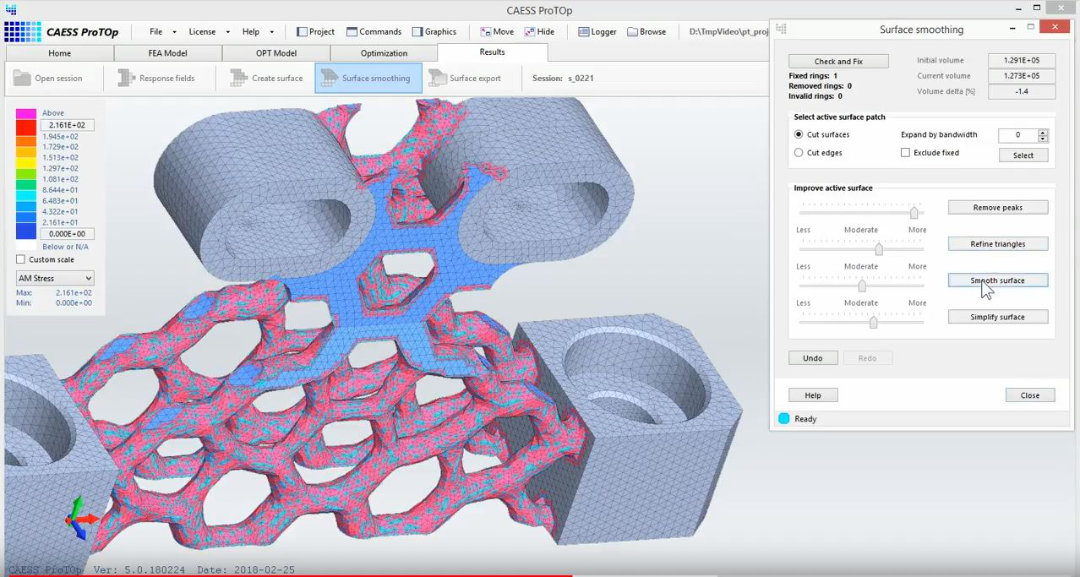Click the Simplify surface button

(x=997, y=317)
